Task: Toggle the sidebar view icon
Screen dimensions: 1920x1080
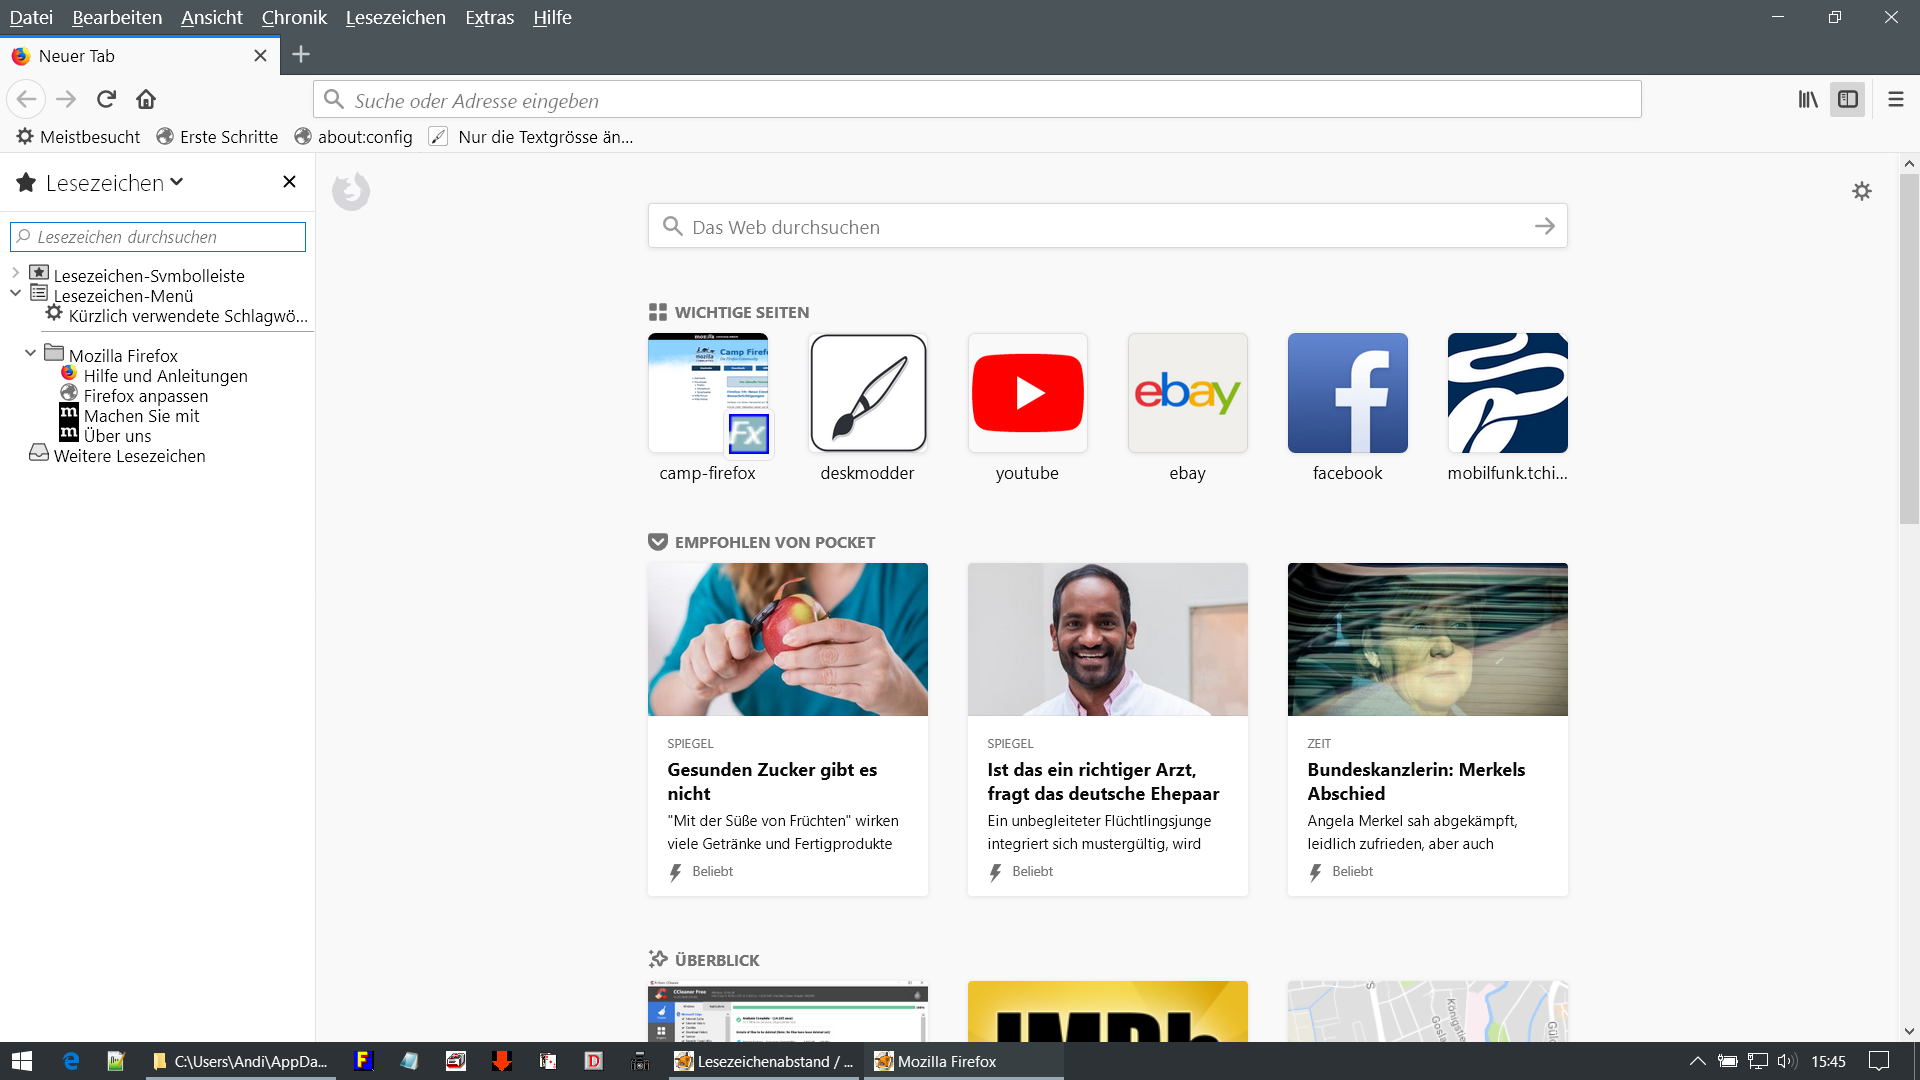Action: pos(1848,99)
